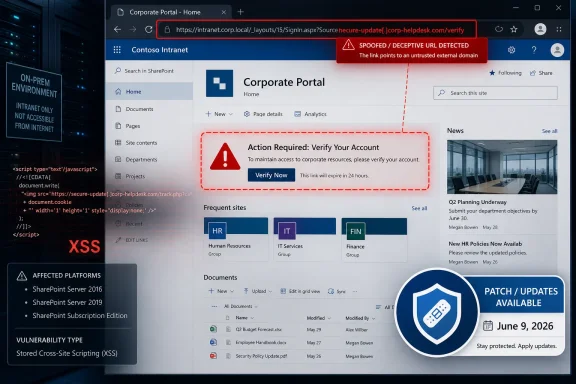Image resolution: width=576 pixels, height=384 pixels.
Task: Open the SharePoint app launcher grid
Action: (x=117, y=50)
